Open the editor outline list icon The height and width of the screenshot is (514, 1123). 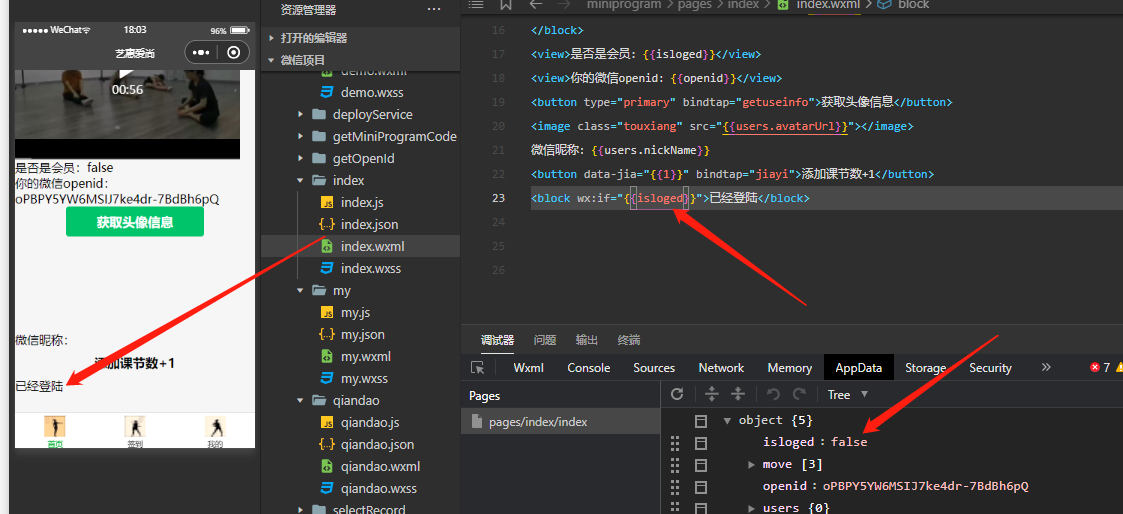tap(476, 4)
